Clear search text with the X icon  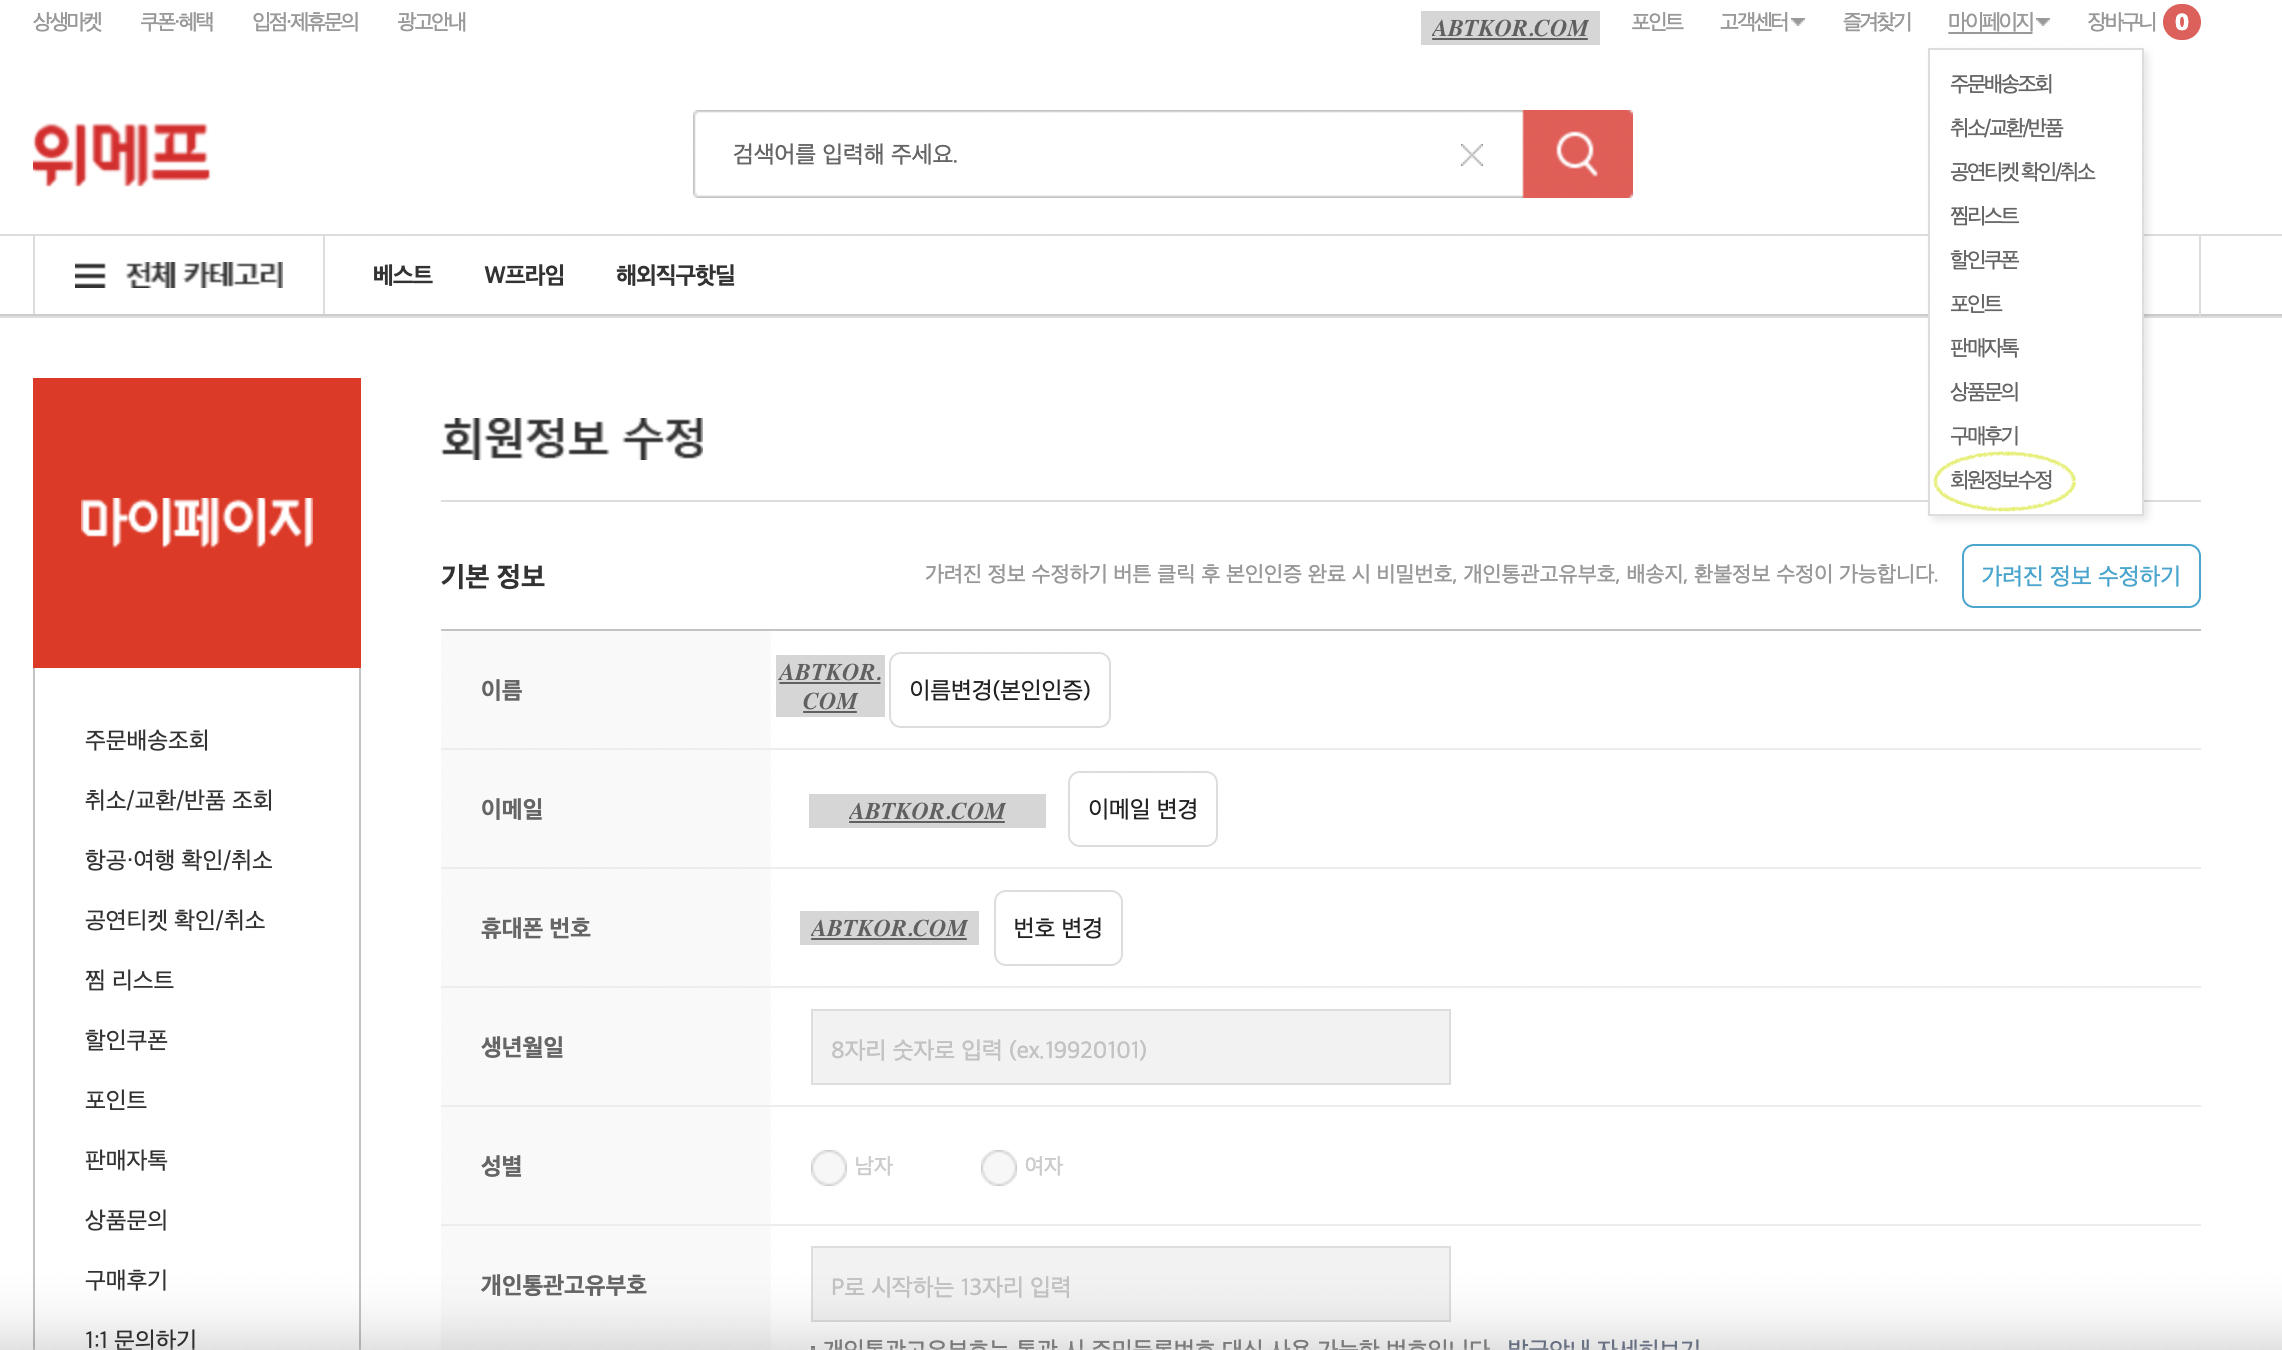1471,155
